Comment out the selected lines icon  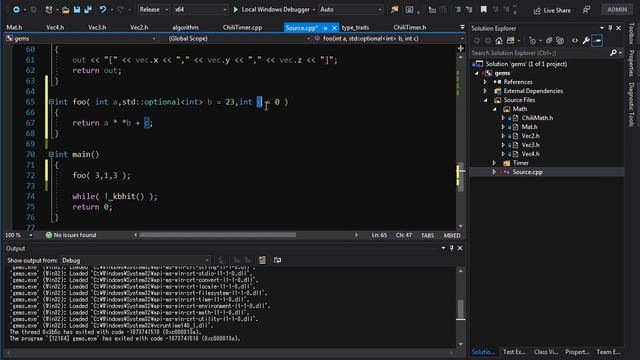(458, 9)
